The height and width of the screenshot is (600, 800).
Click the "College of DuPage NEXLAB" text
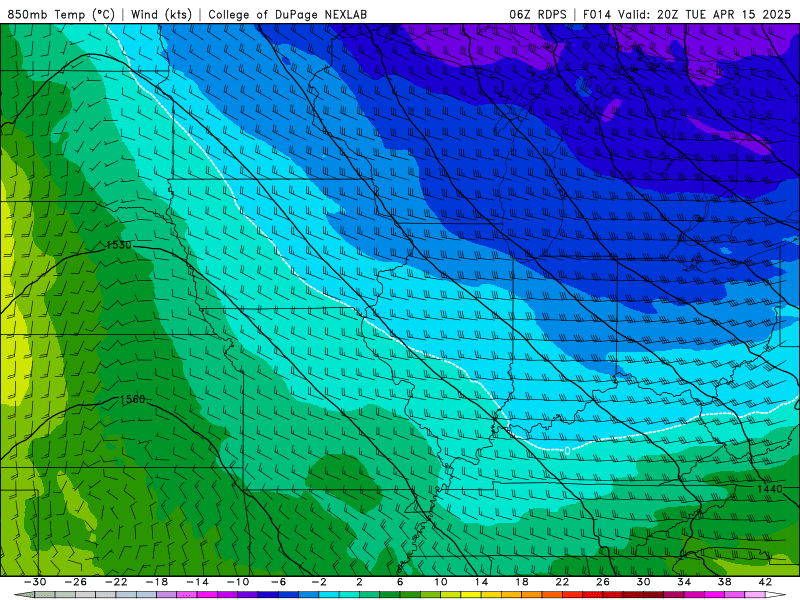click(x=287, y=14)
